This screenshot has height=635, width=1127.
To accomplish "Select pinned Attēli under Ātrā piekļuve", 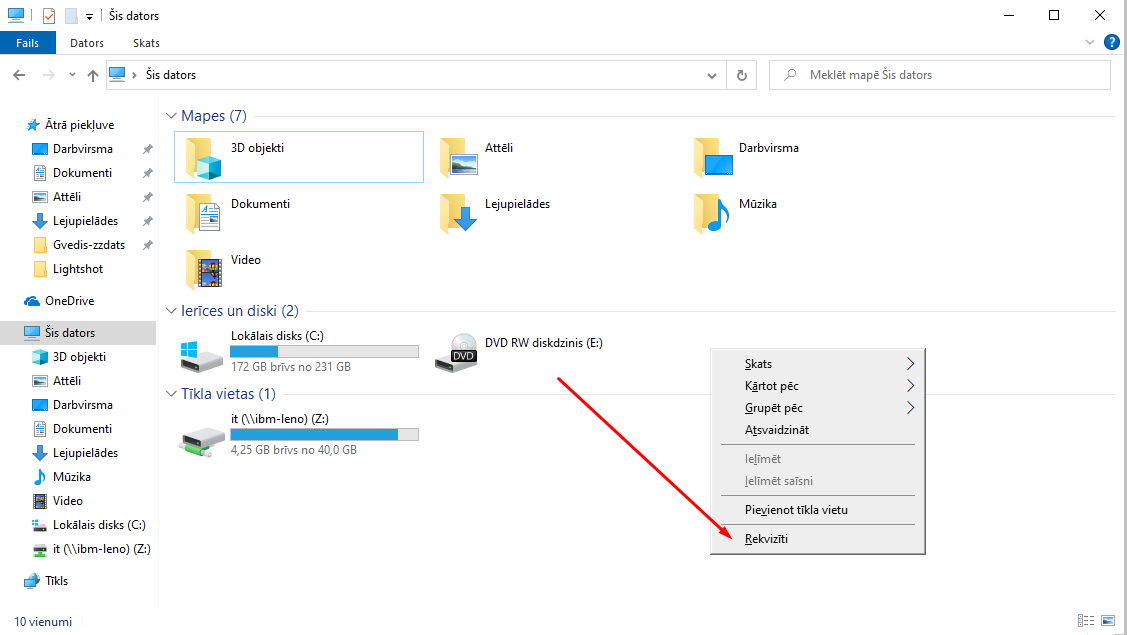I will 67,197.
